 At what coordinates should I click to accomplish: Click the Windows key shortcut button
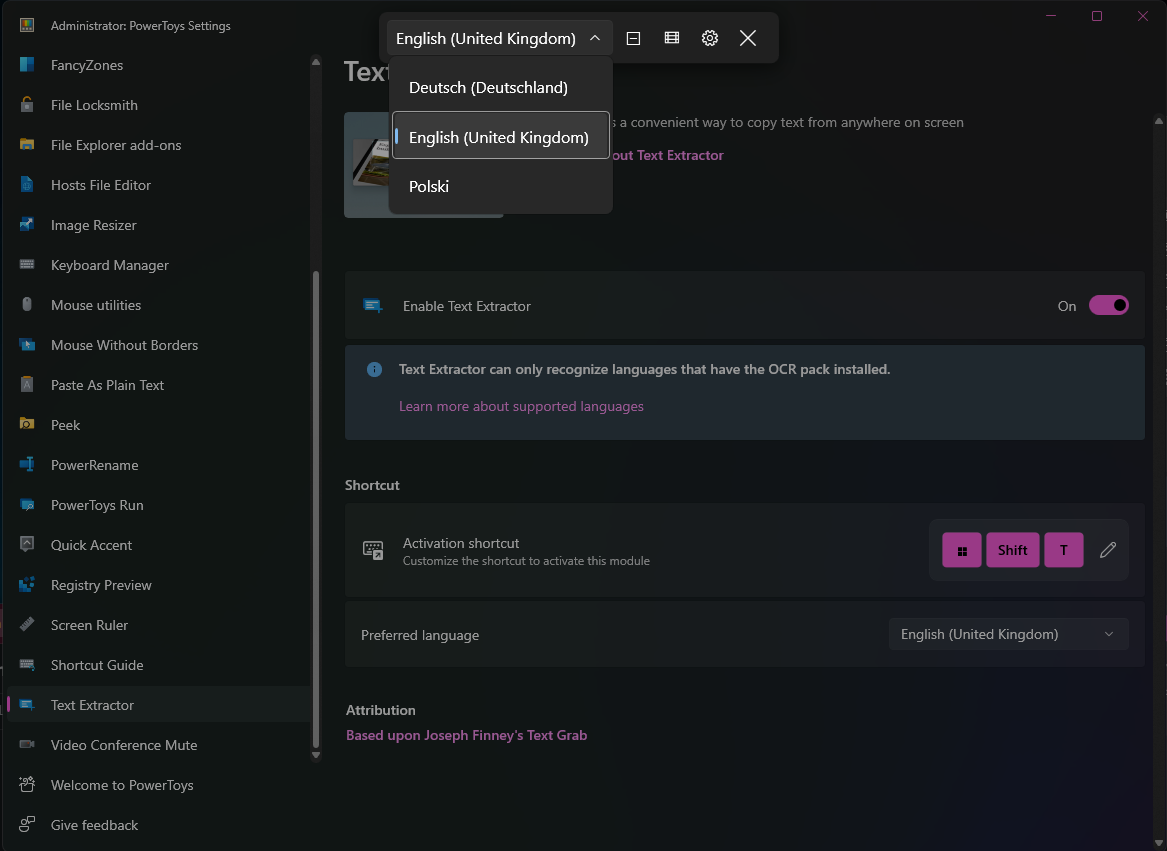coord(962,550)
